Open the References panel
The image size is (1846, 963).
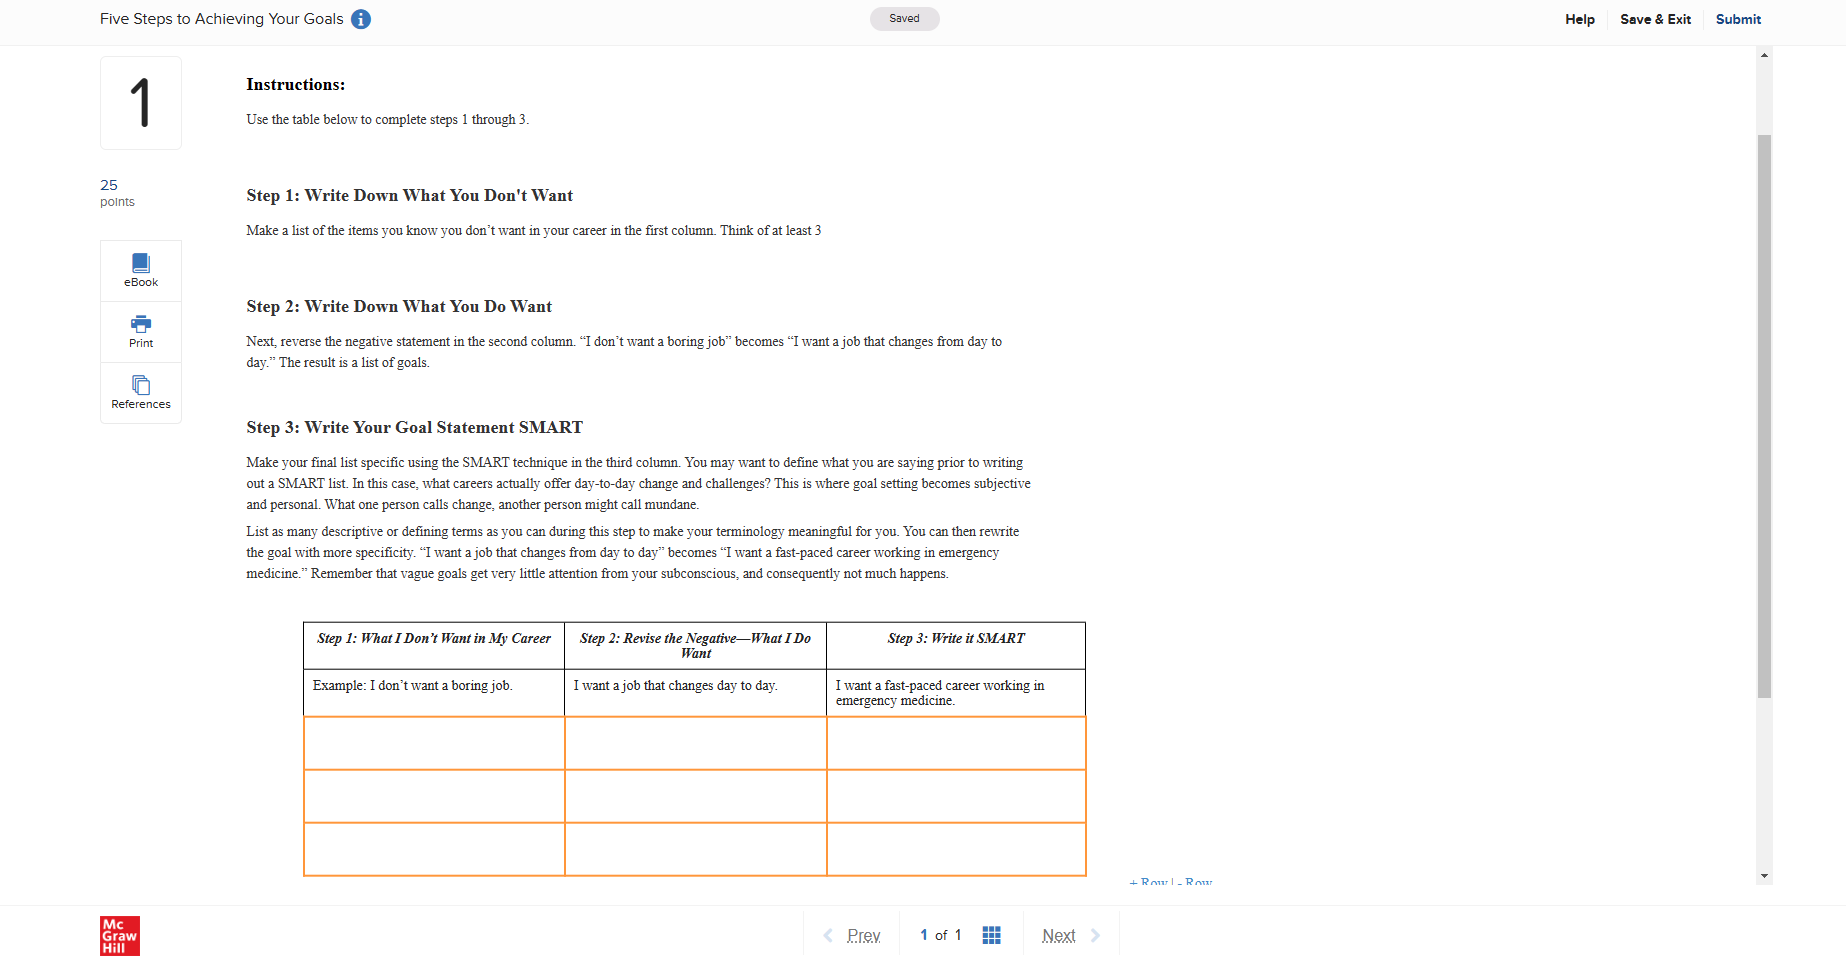[141, 393]
